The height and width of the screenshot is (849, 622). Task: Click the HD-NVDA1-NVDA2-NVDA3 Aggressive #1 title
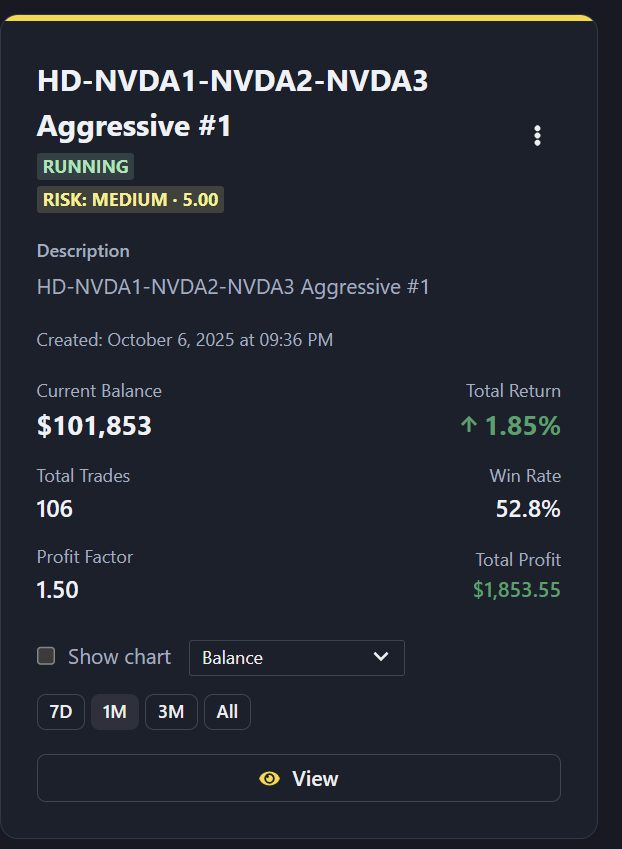(x=232, y=103)
